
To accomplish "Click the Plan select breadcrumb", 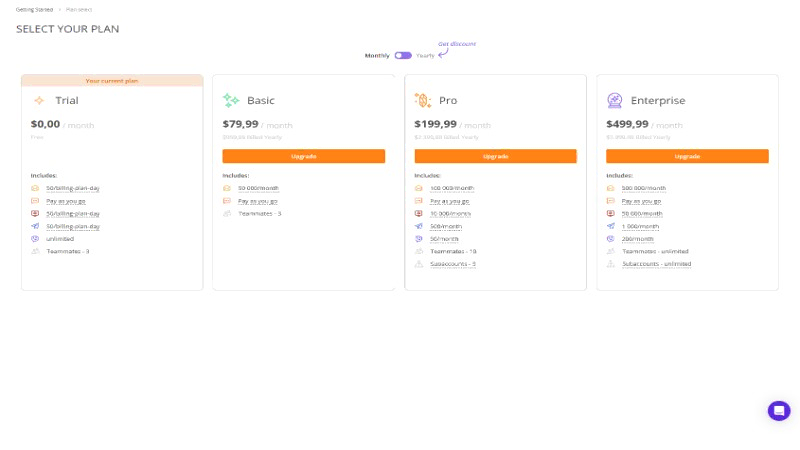I will pyautogui.click(x=79, y=9).
